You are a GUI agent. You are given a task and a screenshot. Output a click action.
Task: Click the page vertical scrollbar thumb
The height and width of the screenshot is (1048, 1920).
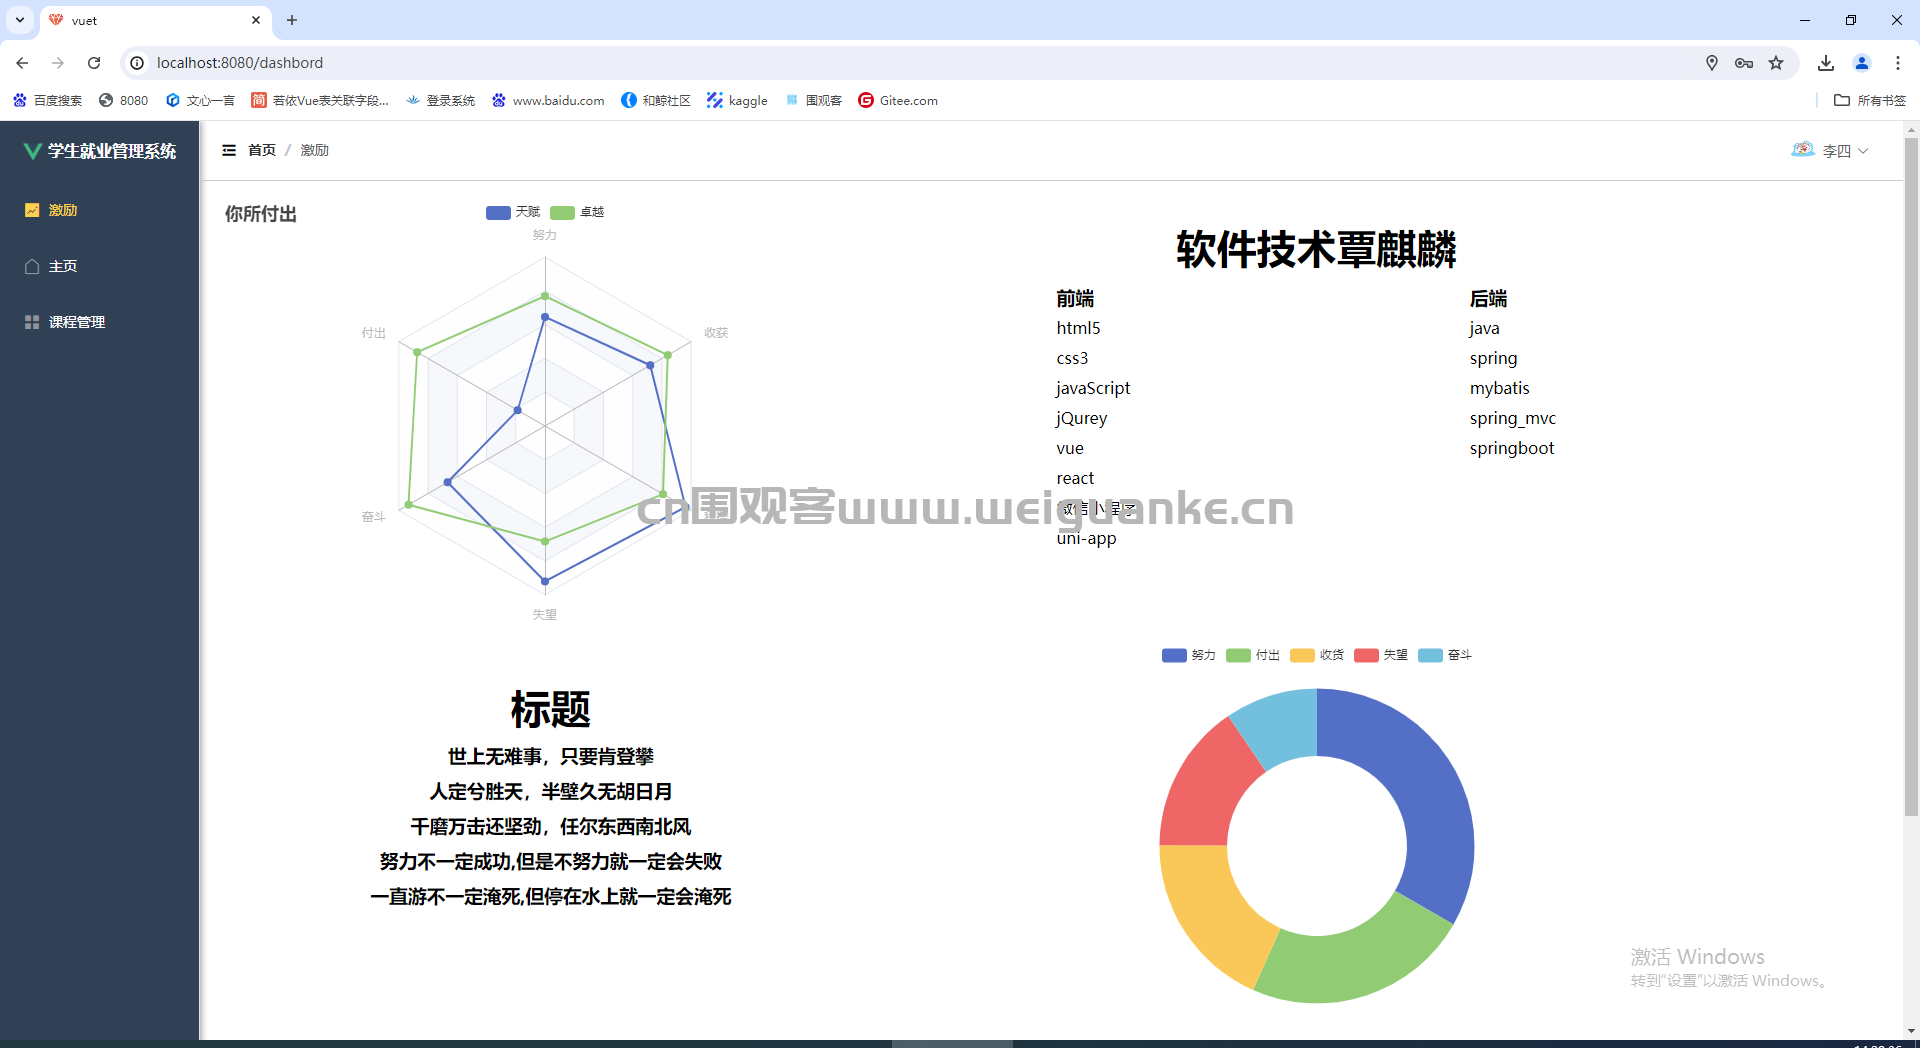tap(1911, 477)
